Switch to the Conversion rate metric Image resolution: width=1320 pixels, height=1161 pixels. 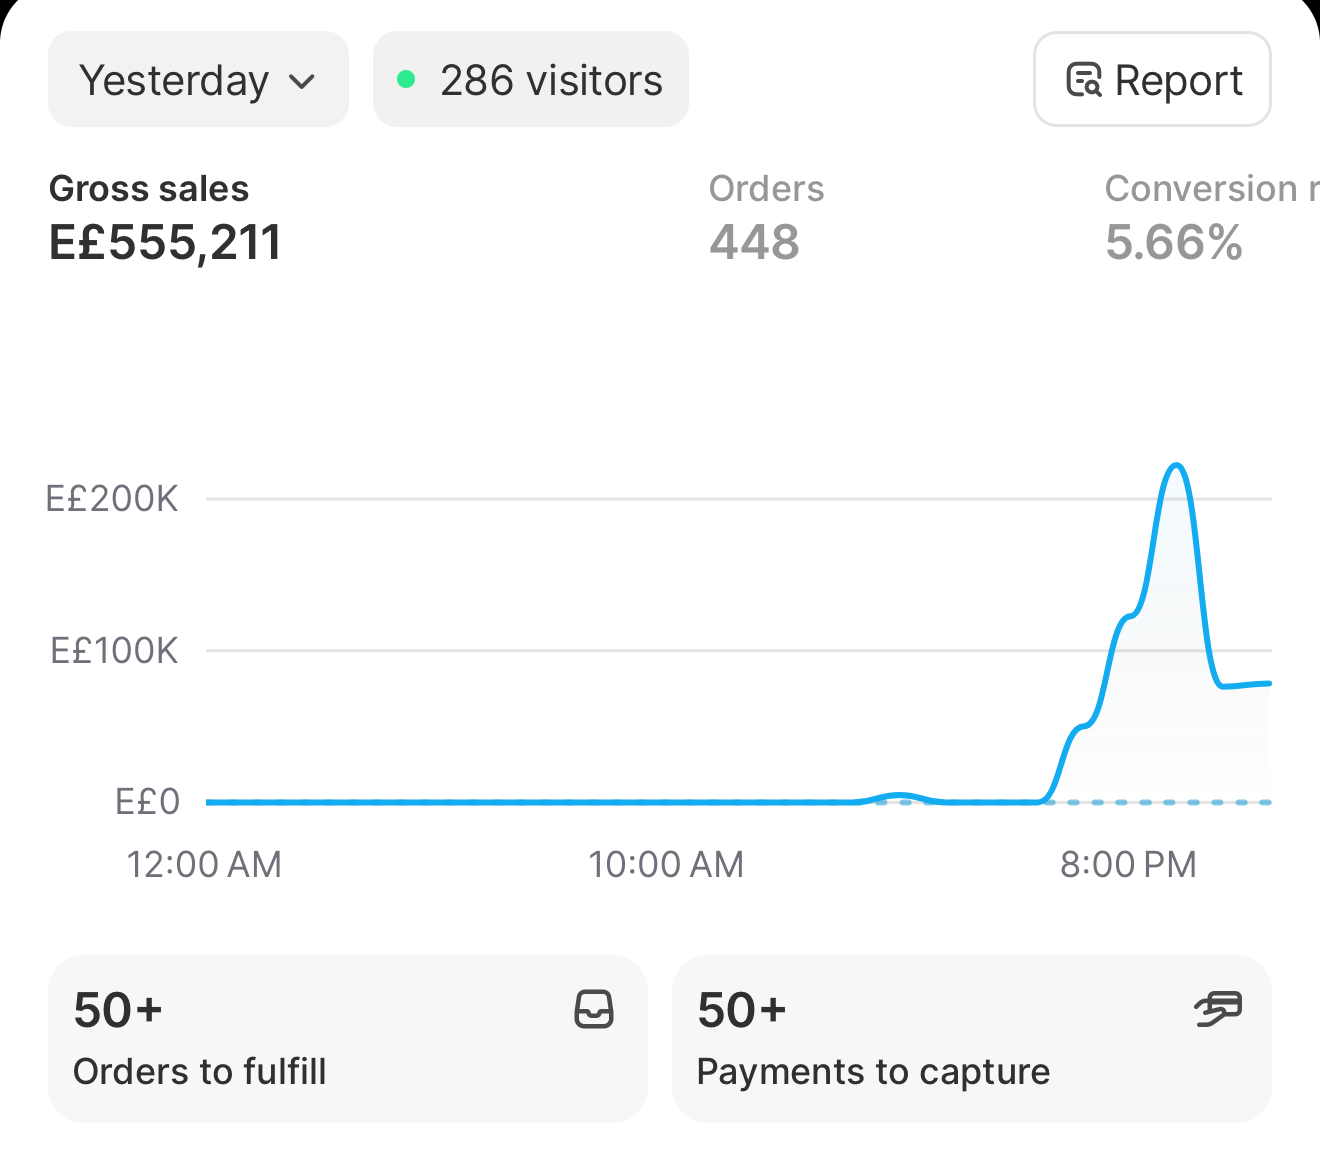(x=1211, y=218)
